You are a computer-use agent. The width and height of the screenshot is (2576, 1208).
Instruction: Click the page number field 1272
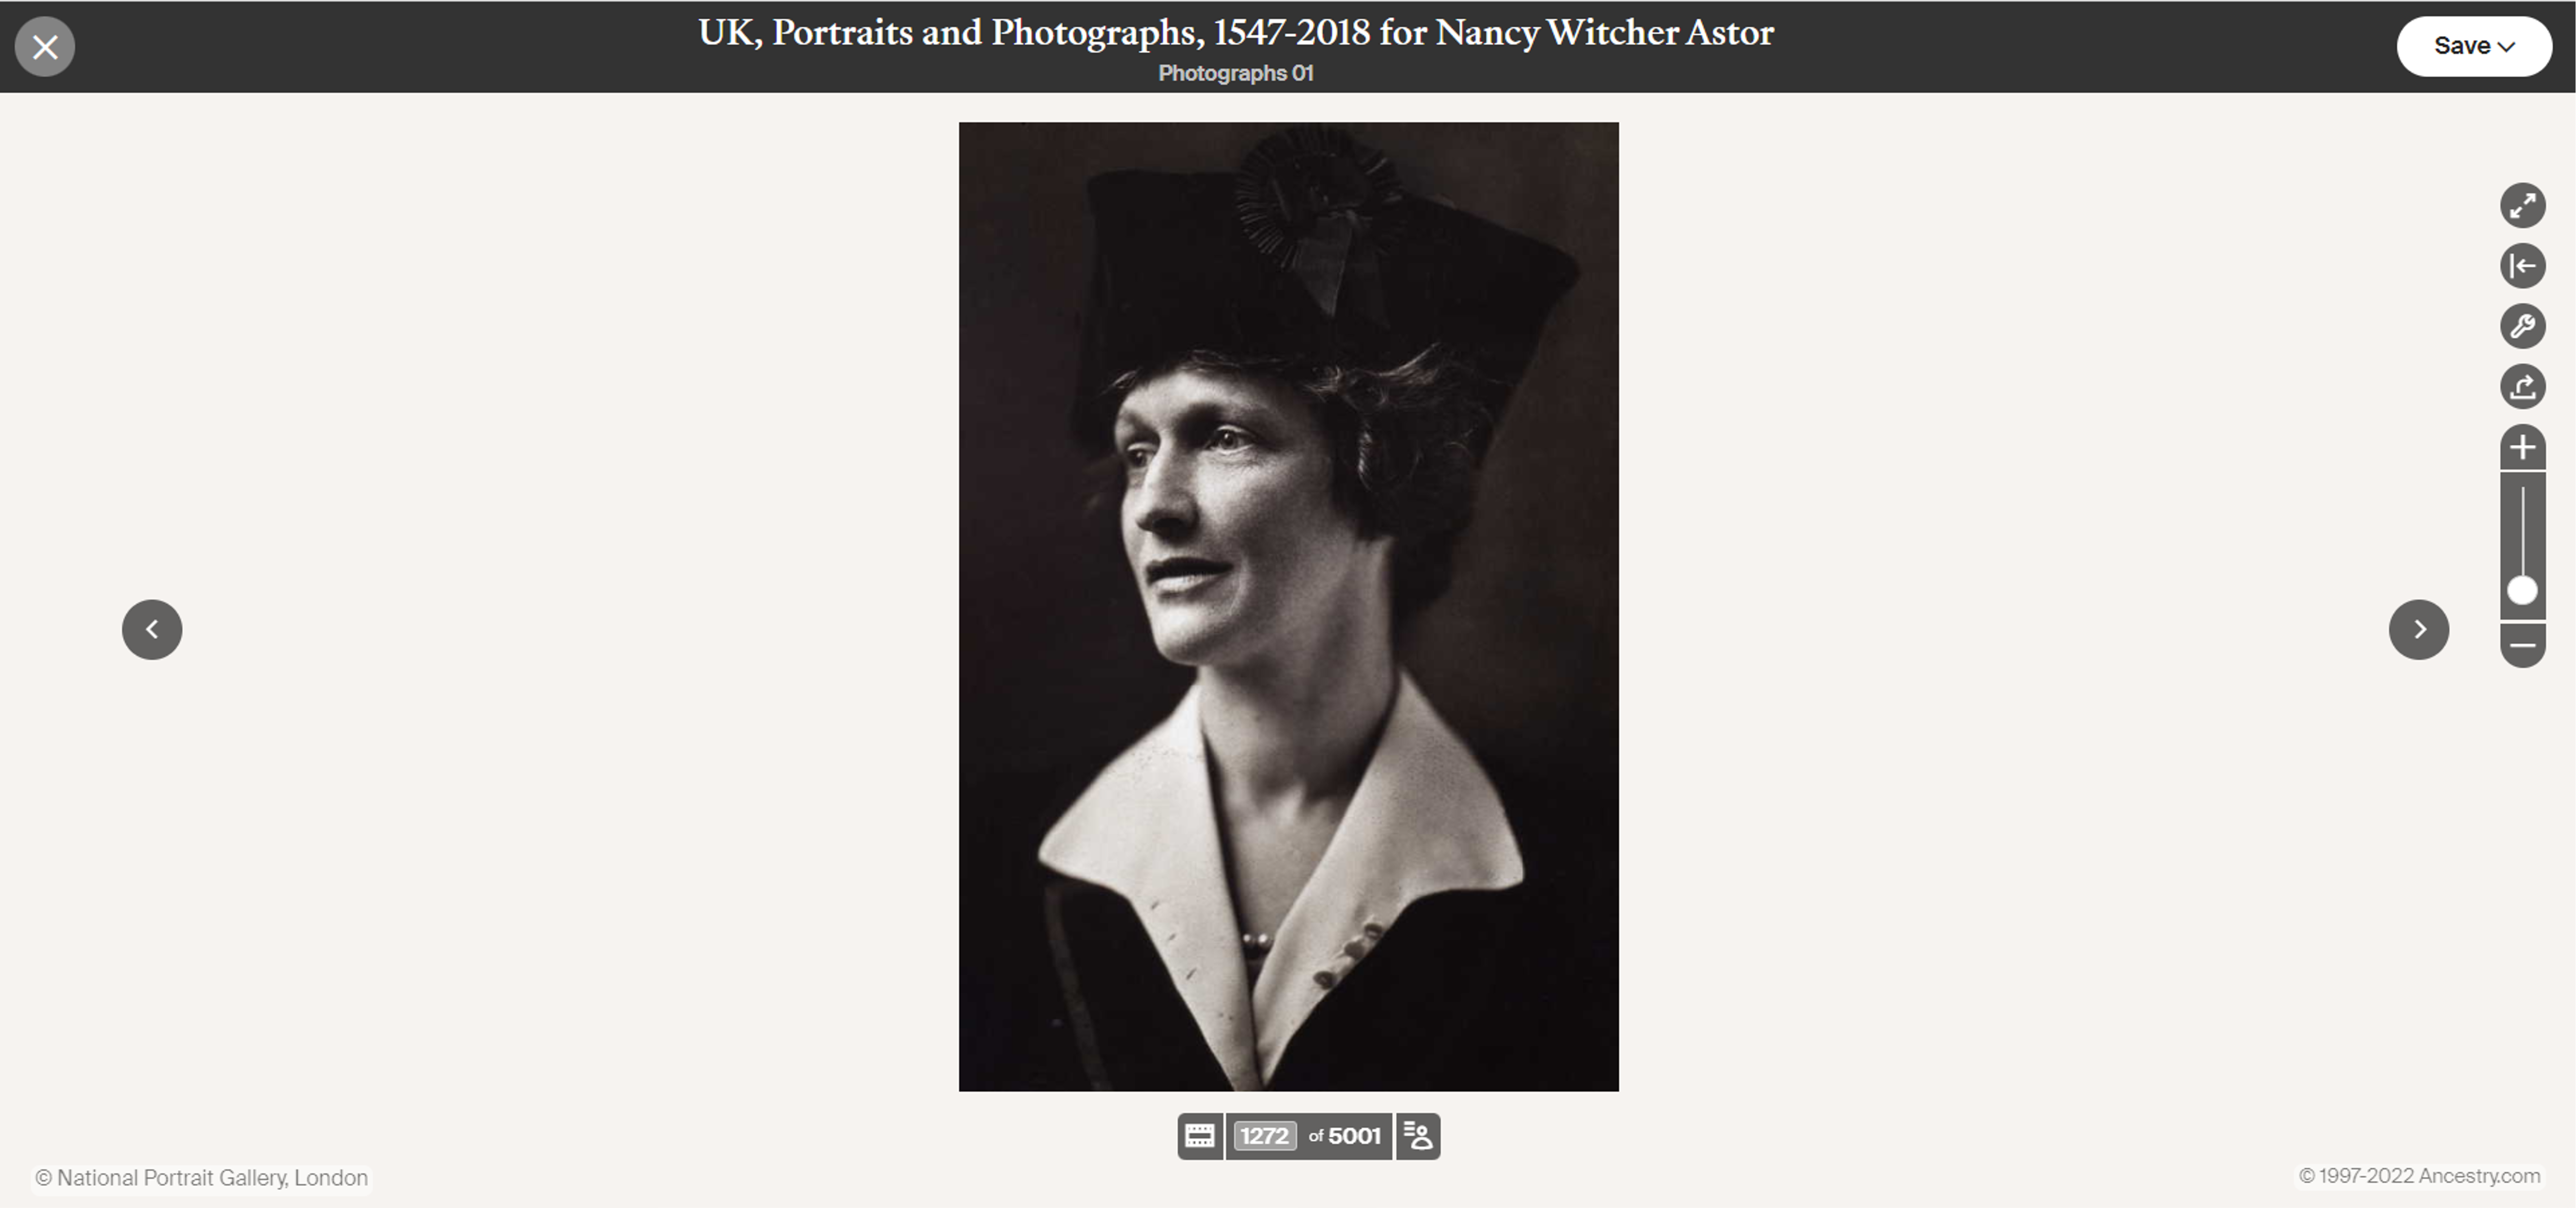point(1264,1136)
